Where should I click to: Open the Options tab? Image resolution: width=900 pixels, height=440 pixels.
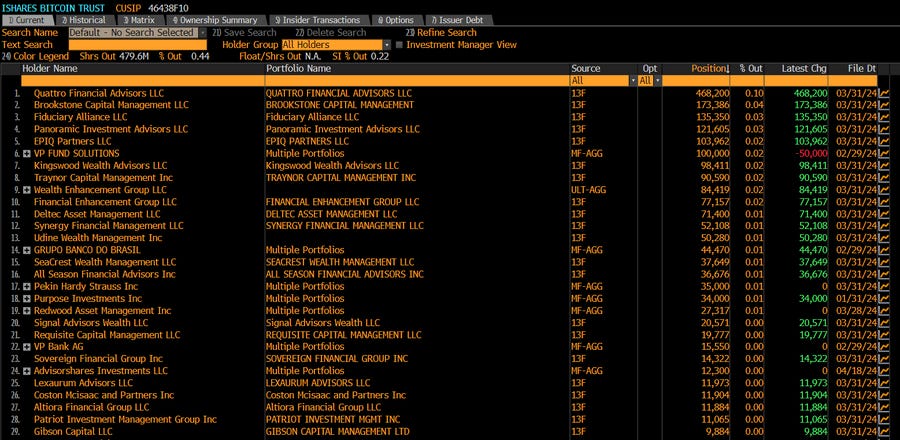395,20
